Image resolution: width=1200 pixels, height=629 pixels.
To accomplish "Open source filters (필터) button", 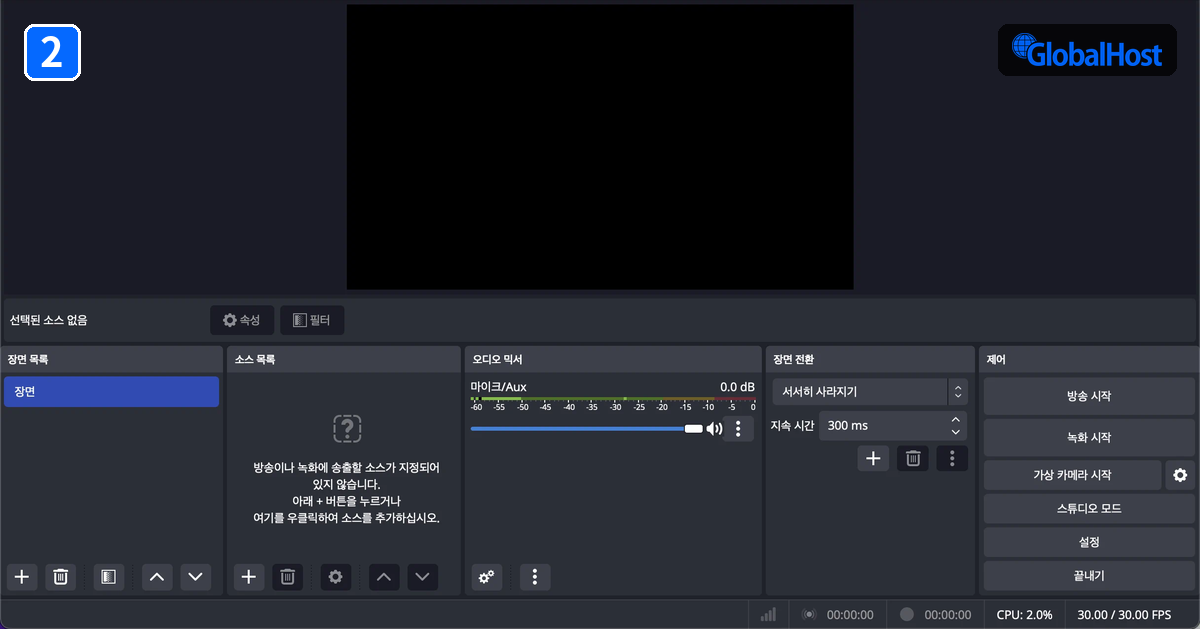I will (x=312, y=320).
